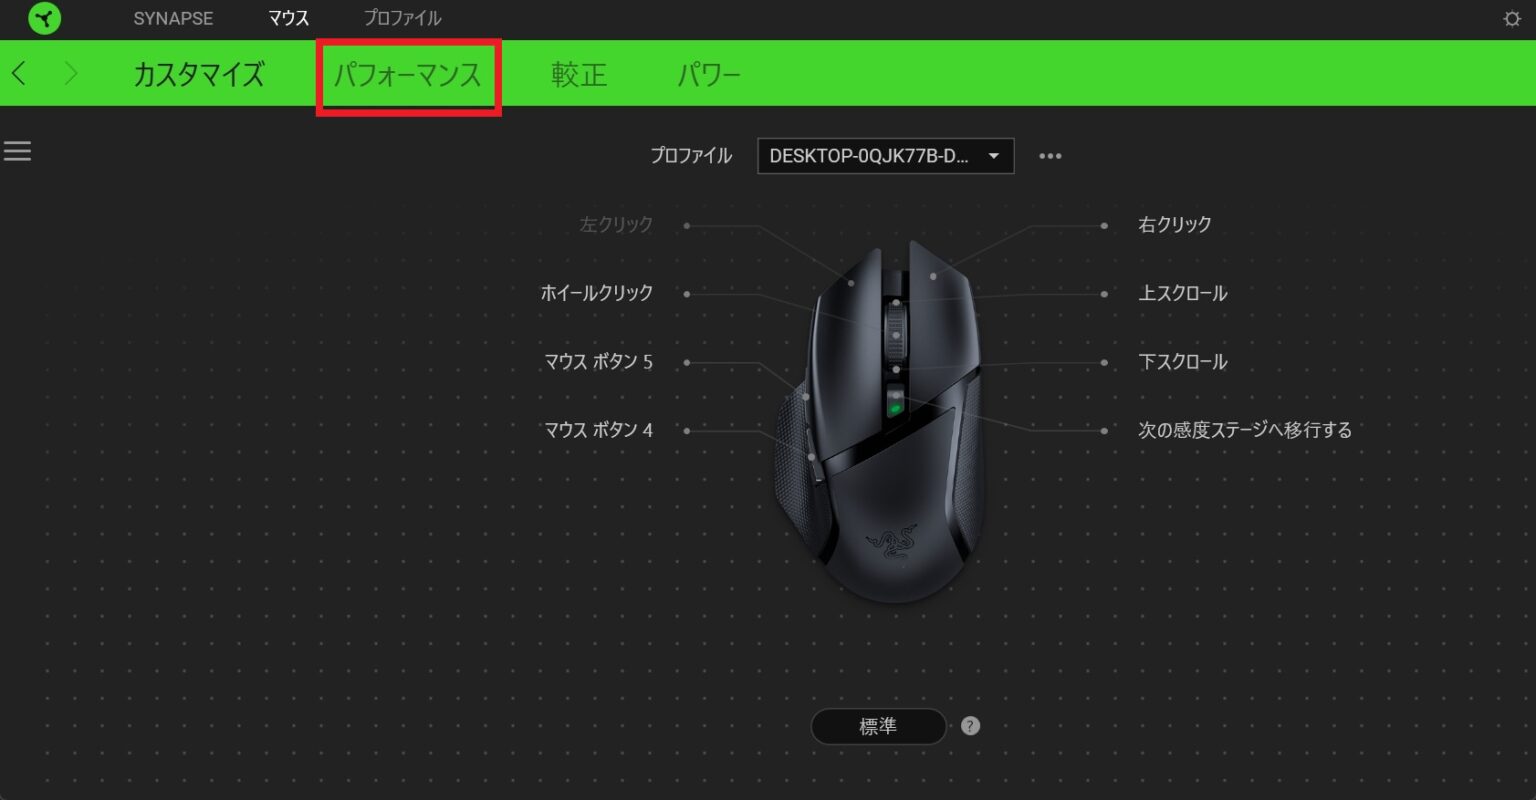Select the マウス ボタン 5 mapping label
The height and width of the screenshot is (800, 1536).
(596, 362)
